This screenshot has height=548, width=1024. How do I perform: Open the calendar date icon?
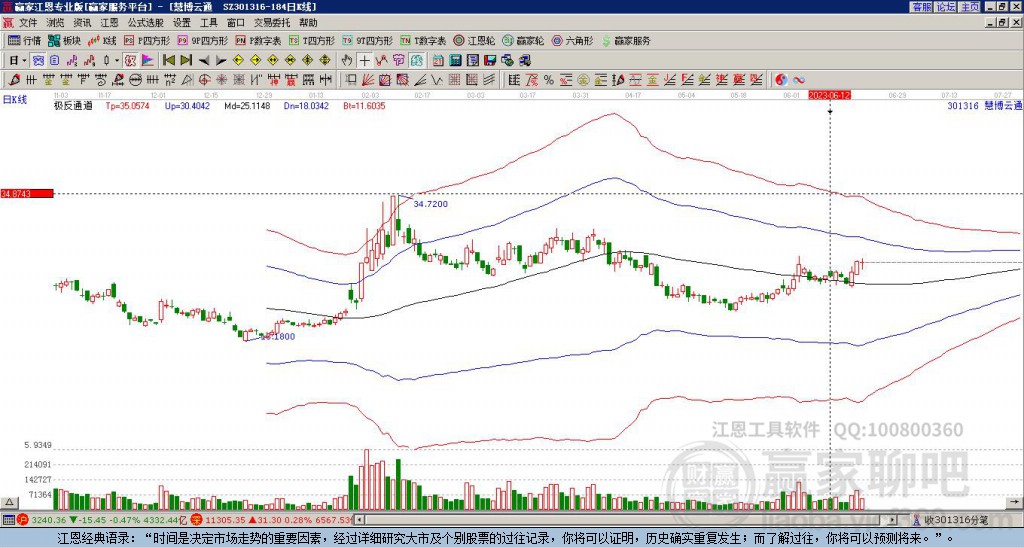(x=439, y=61)
